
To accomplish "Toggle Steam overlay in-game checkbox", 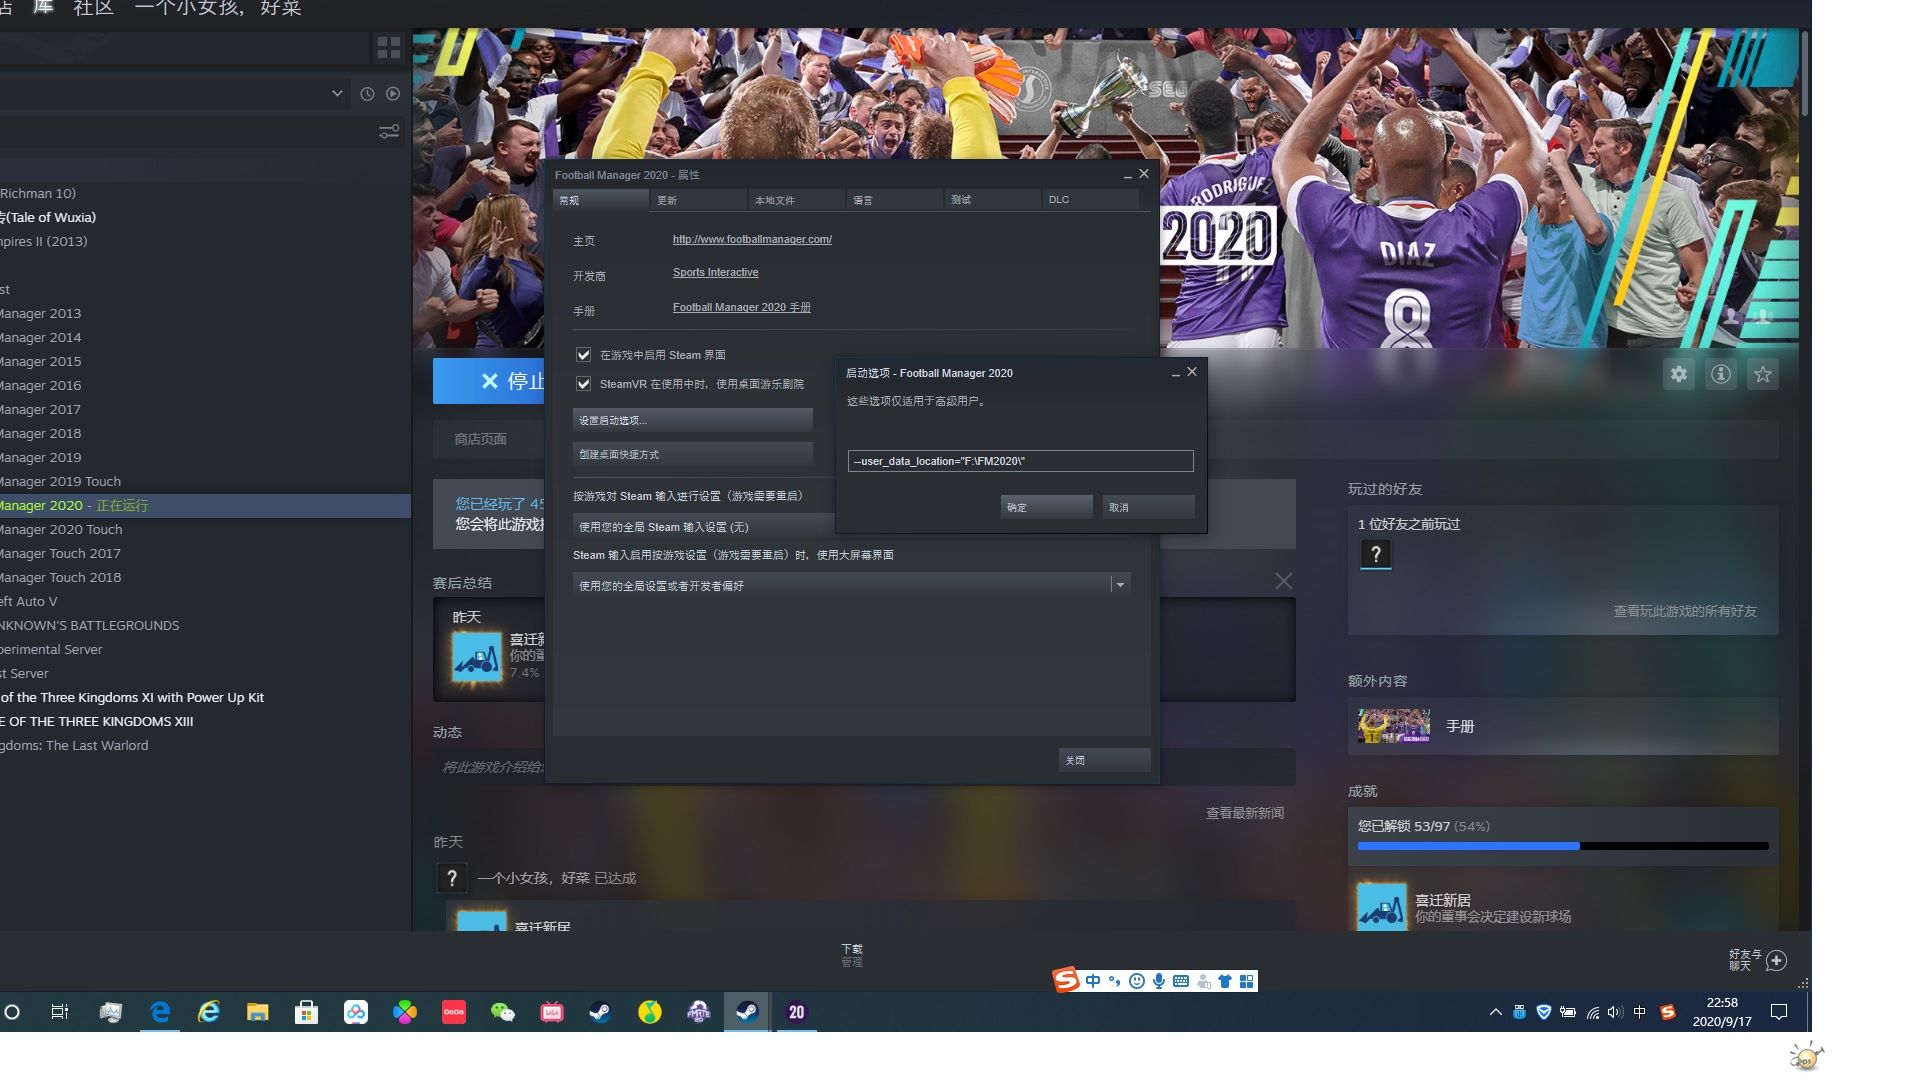I will coord(584,355).
